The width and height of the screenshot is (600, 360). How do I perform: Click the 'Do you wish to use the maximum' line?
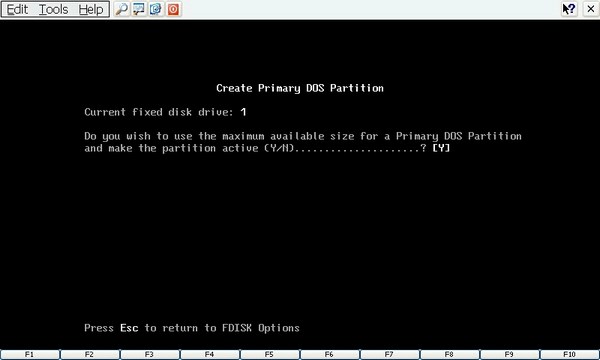(303, 136)
